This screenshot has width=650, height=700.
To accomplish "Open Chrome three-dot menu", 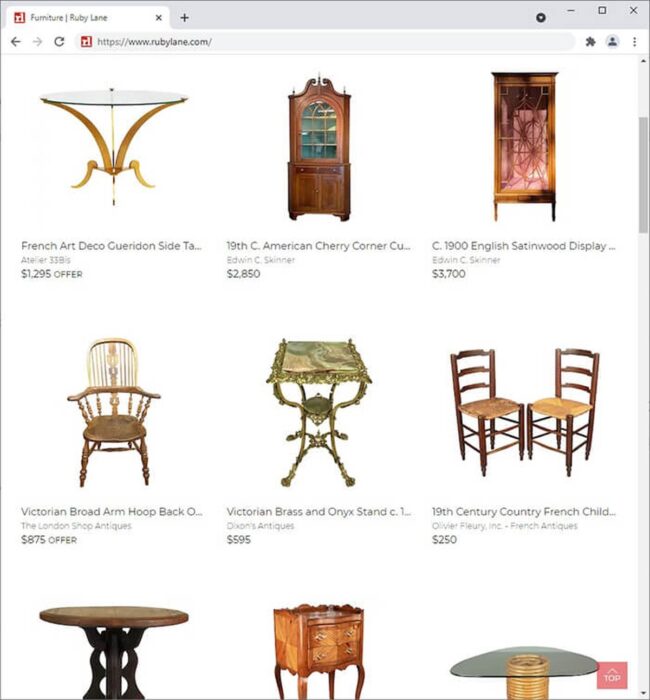I will 634,42.
